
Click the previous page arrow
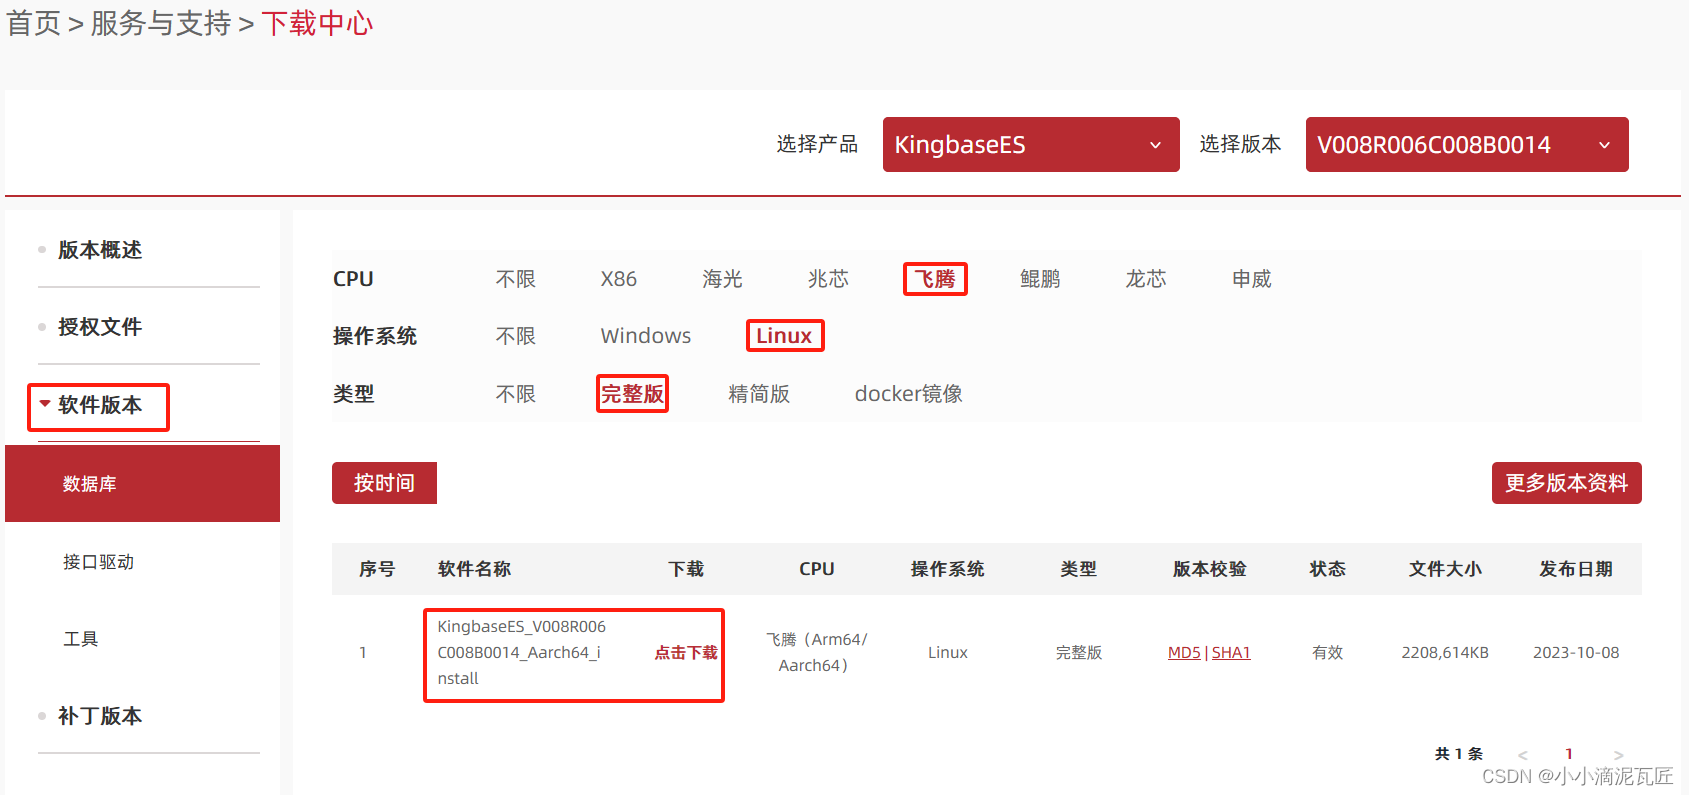[1523, 755]
